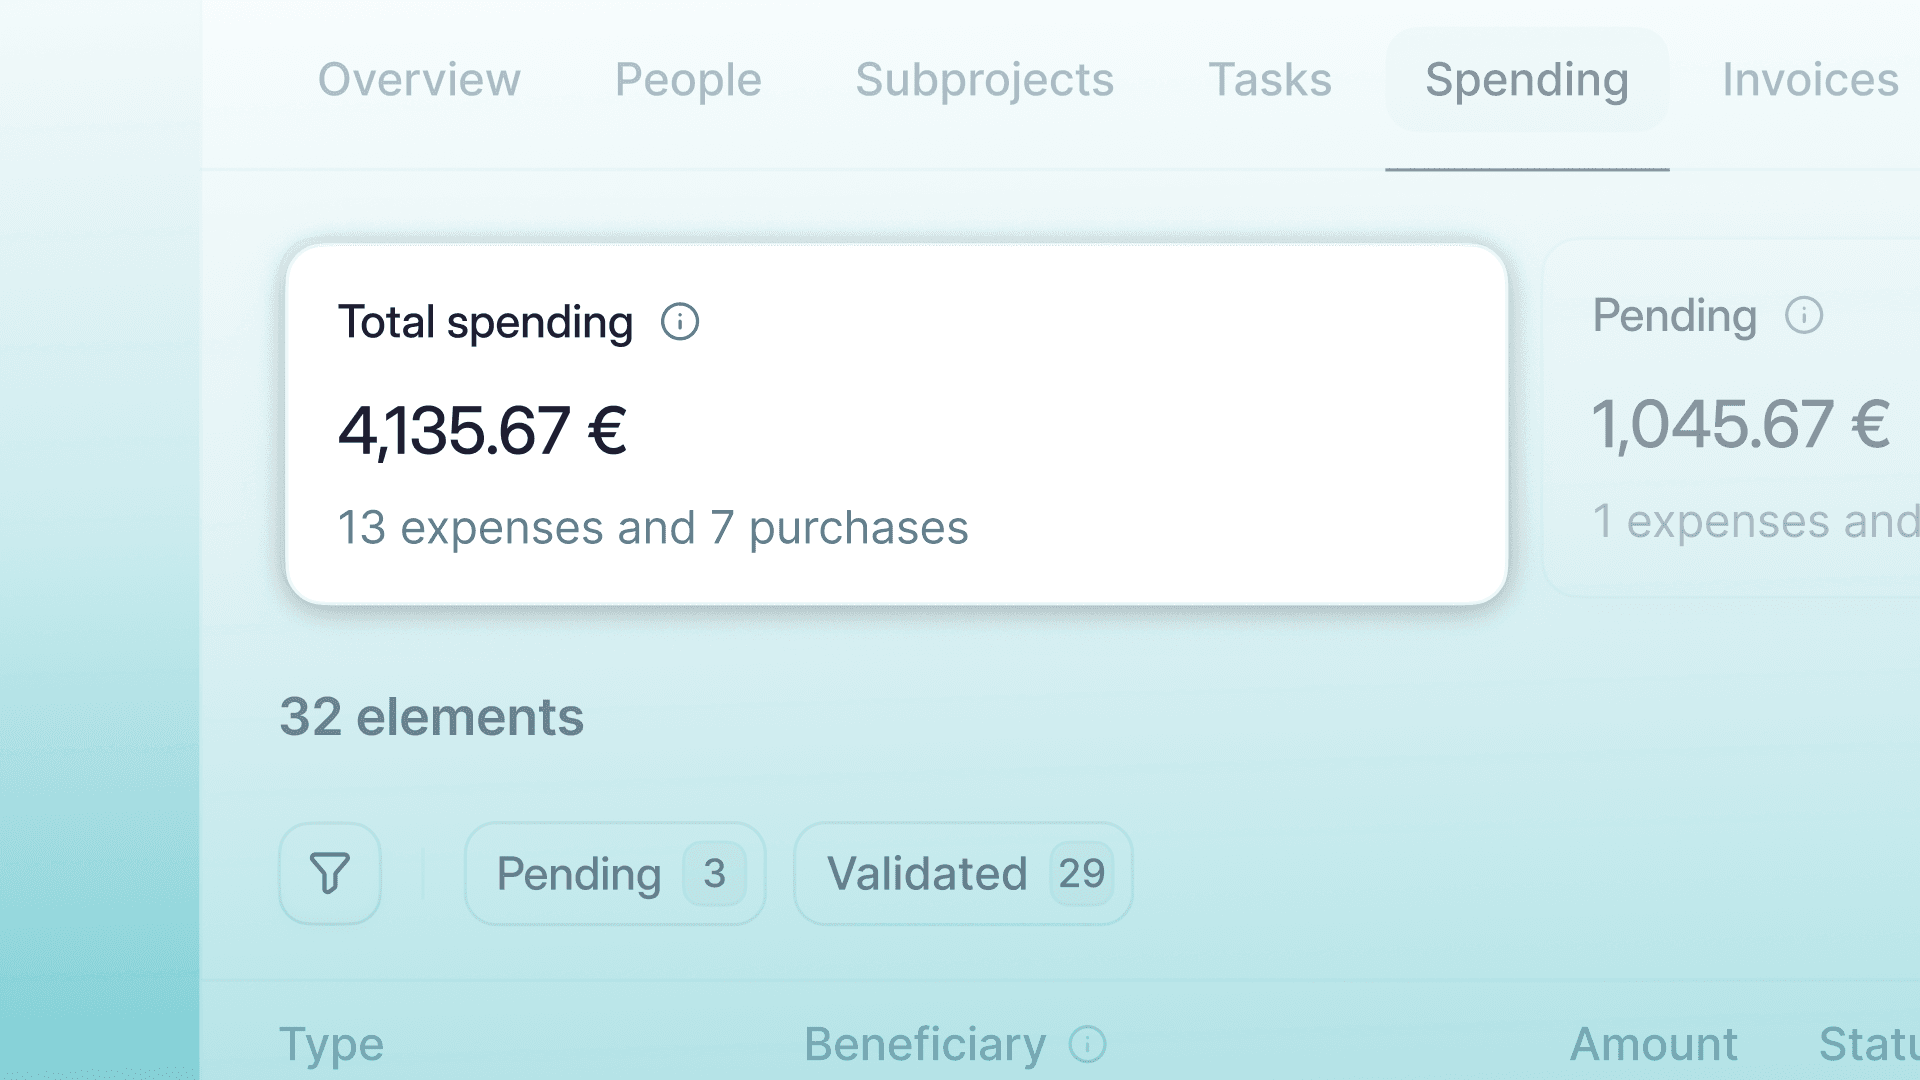Sort the table by Amount column
1920x1080 pixels.
click(1654, 1045)
